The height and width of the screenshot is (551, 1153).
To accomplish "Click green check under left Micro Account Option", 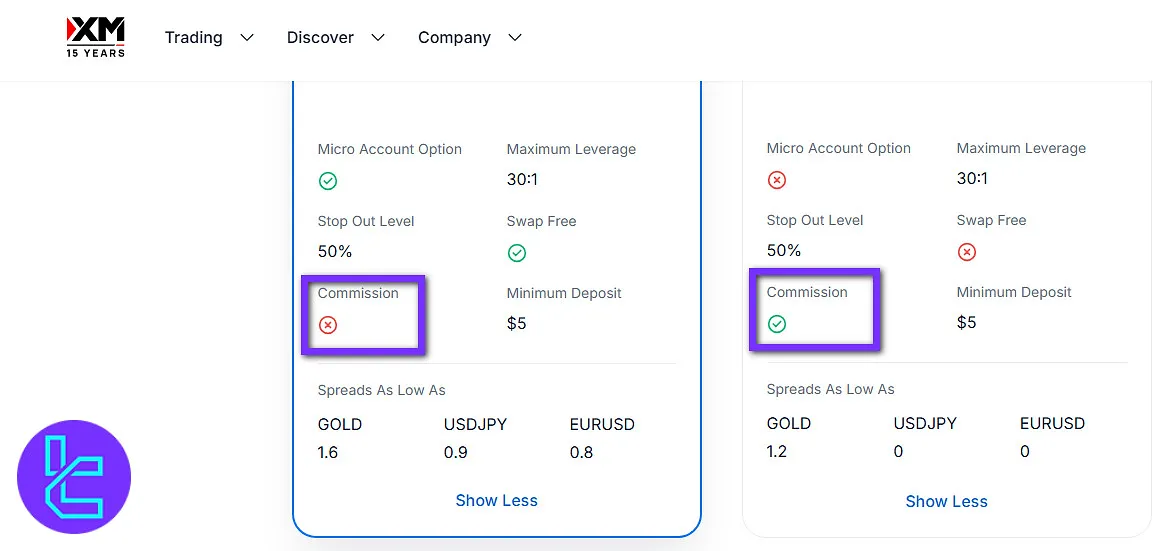I will click(x=328, y=181).
